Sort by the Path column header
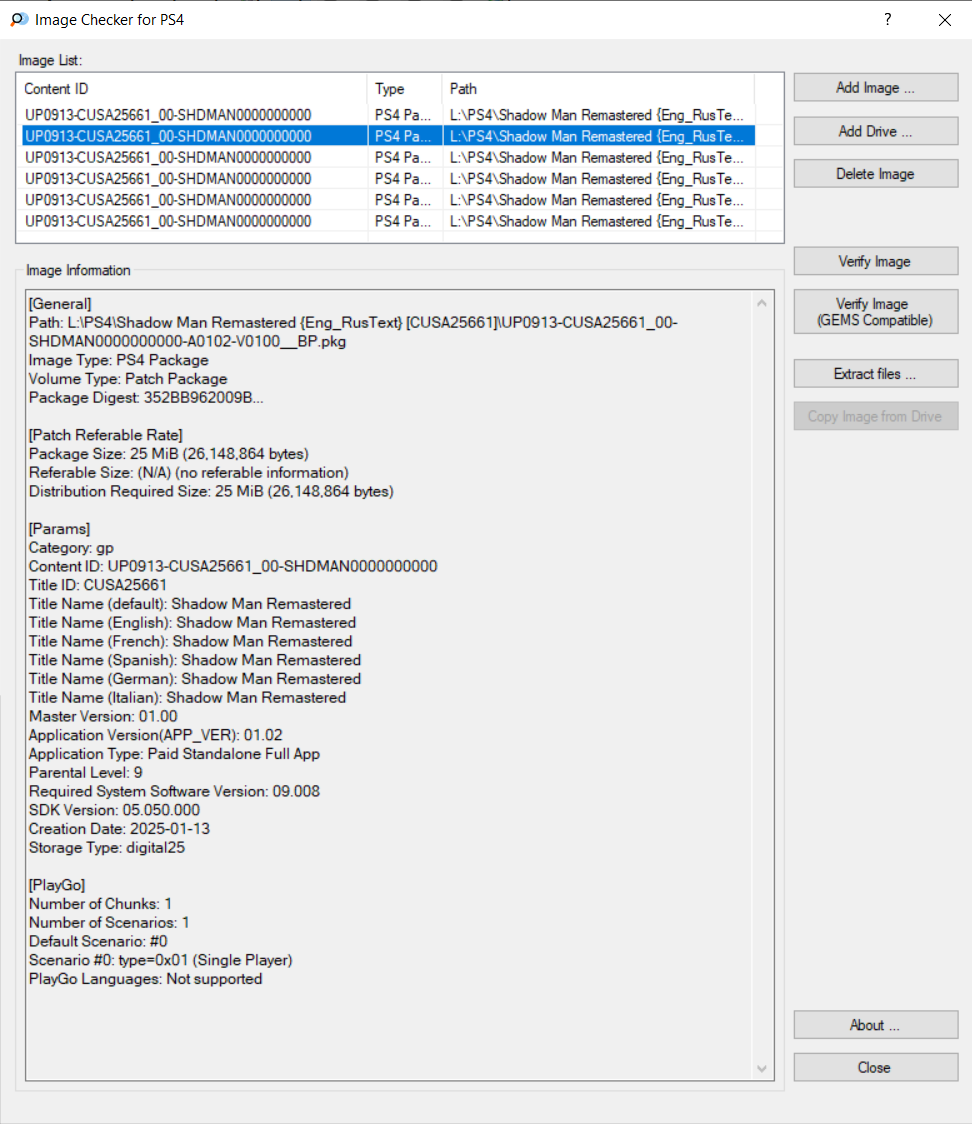This screenshot has height=1124, width=972. click(598, 89)
